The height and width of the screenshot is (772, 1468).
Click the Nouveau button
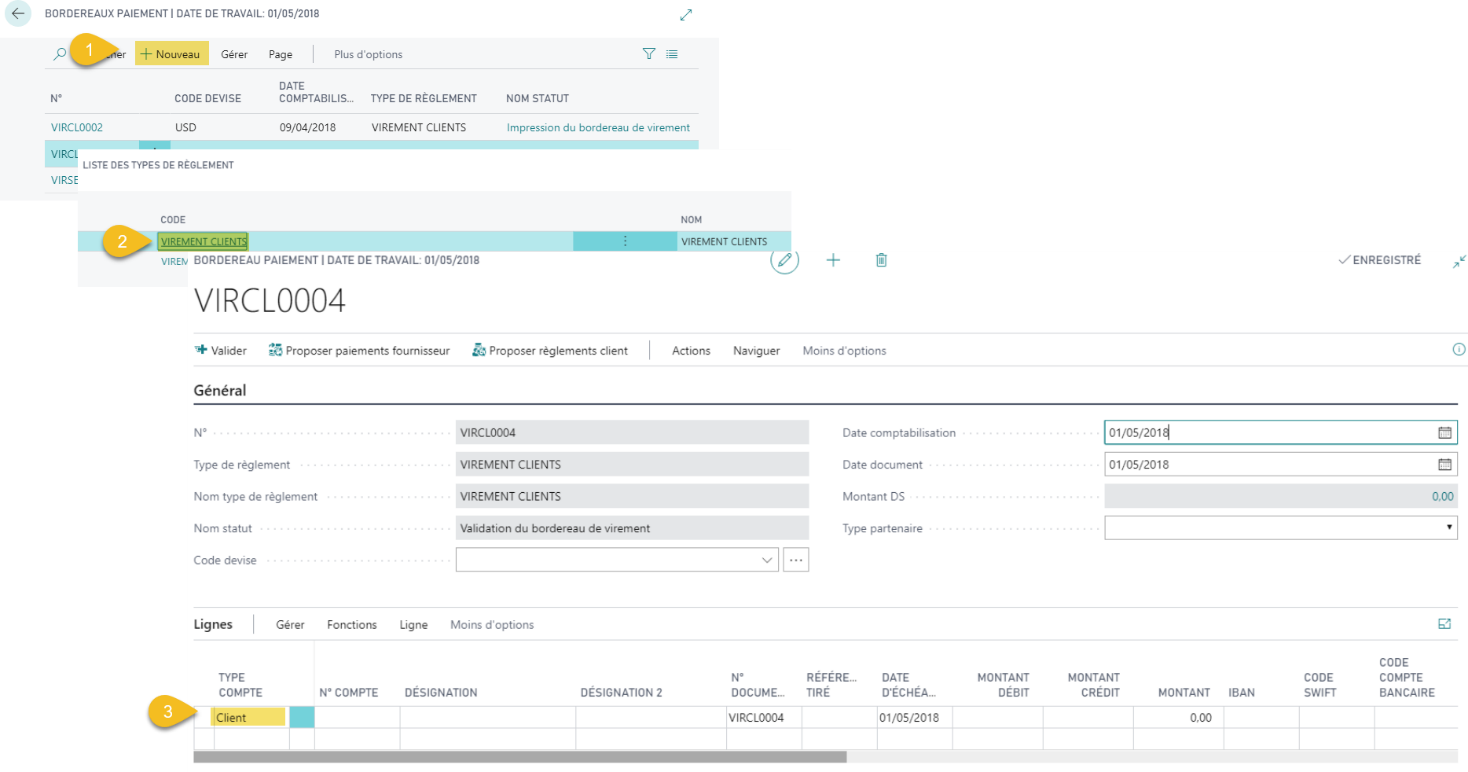tap(172, 54)
